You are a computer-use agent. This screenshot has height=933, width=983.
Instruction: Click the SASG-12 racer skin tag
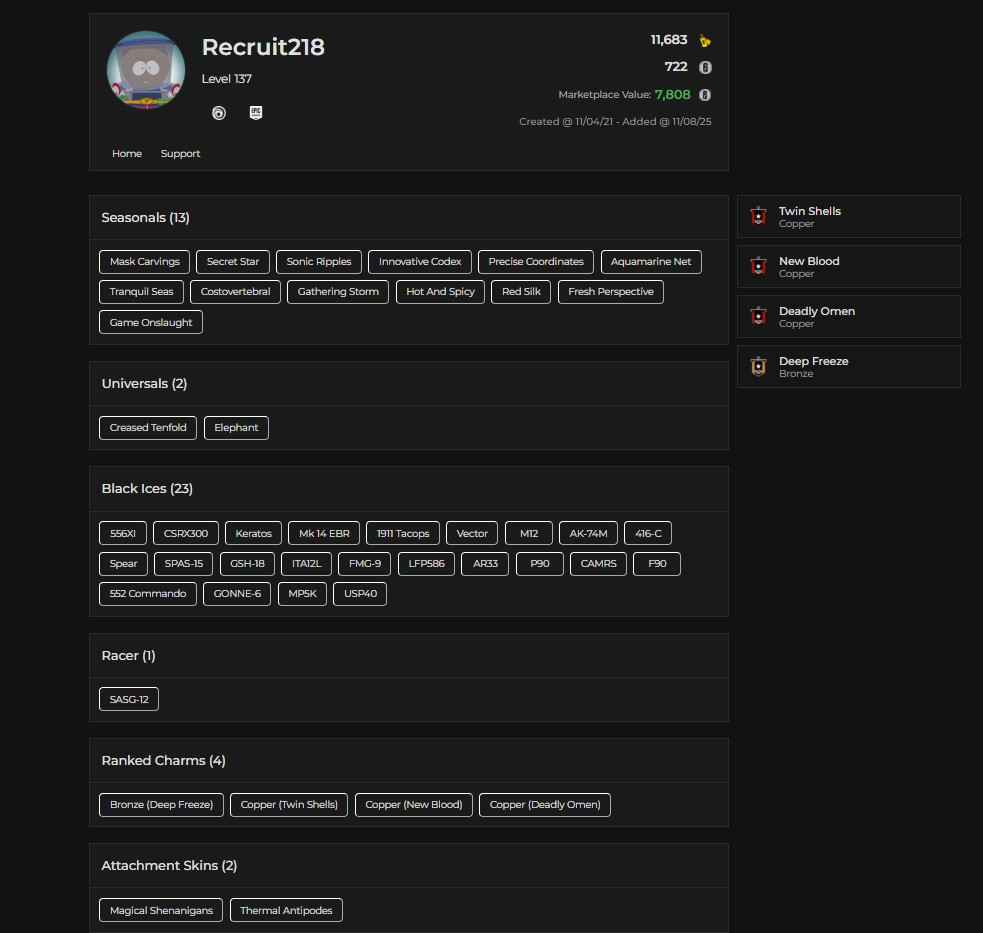pyautogui.click(x=129, y=700)
